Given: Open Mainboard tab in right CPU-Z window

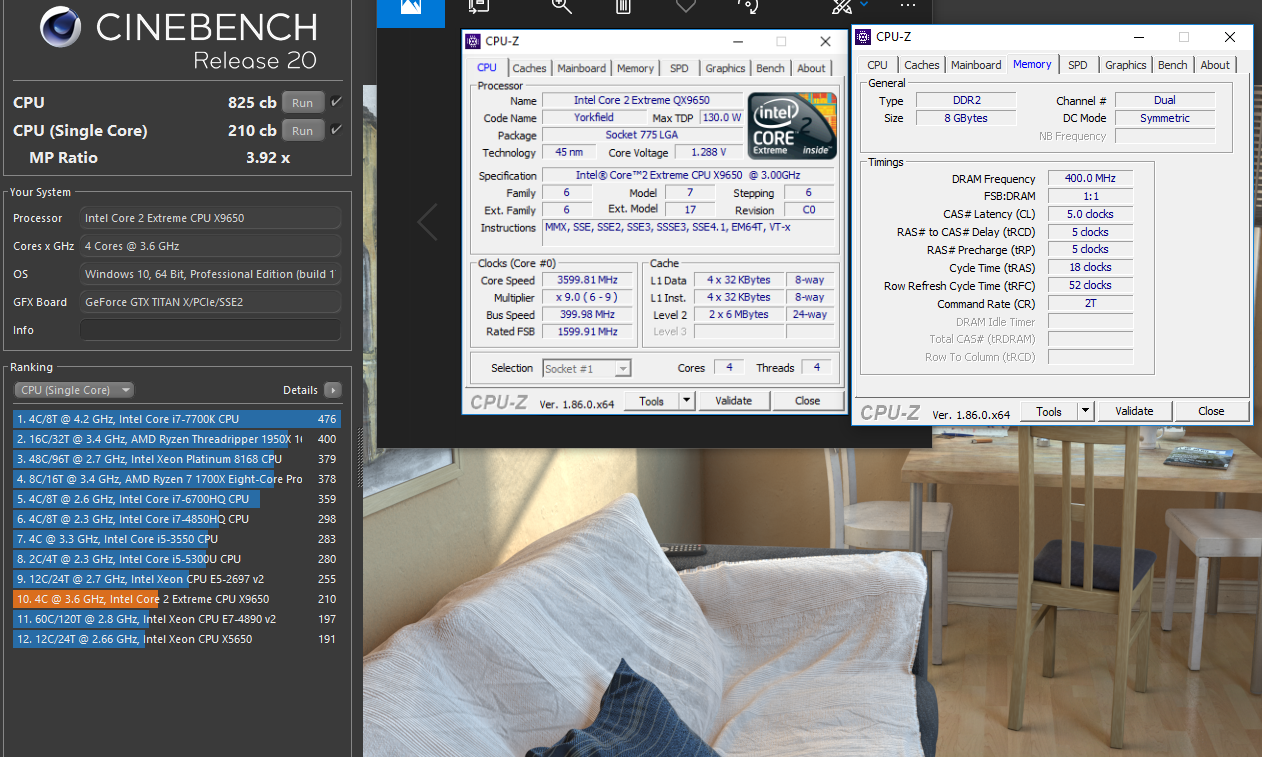Looking at the screenshot, I should pos(976,65).
